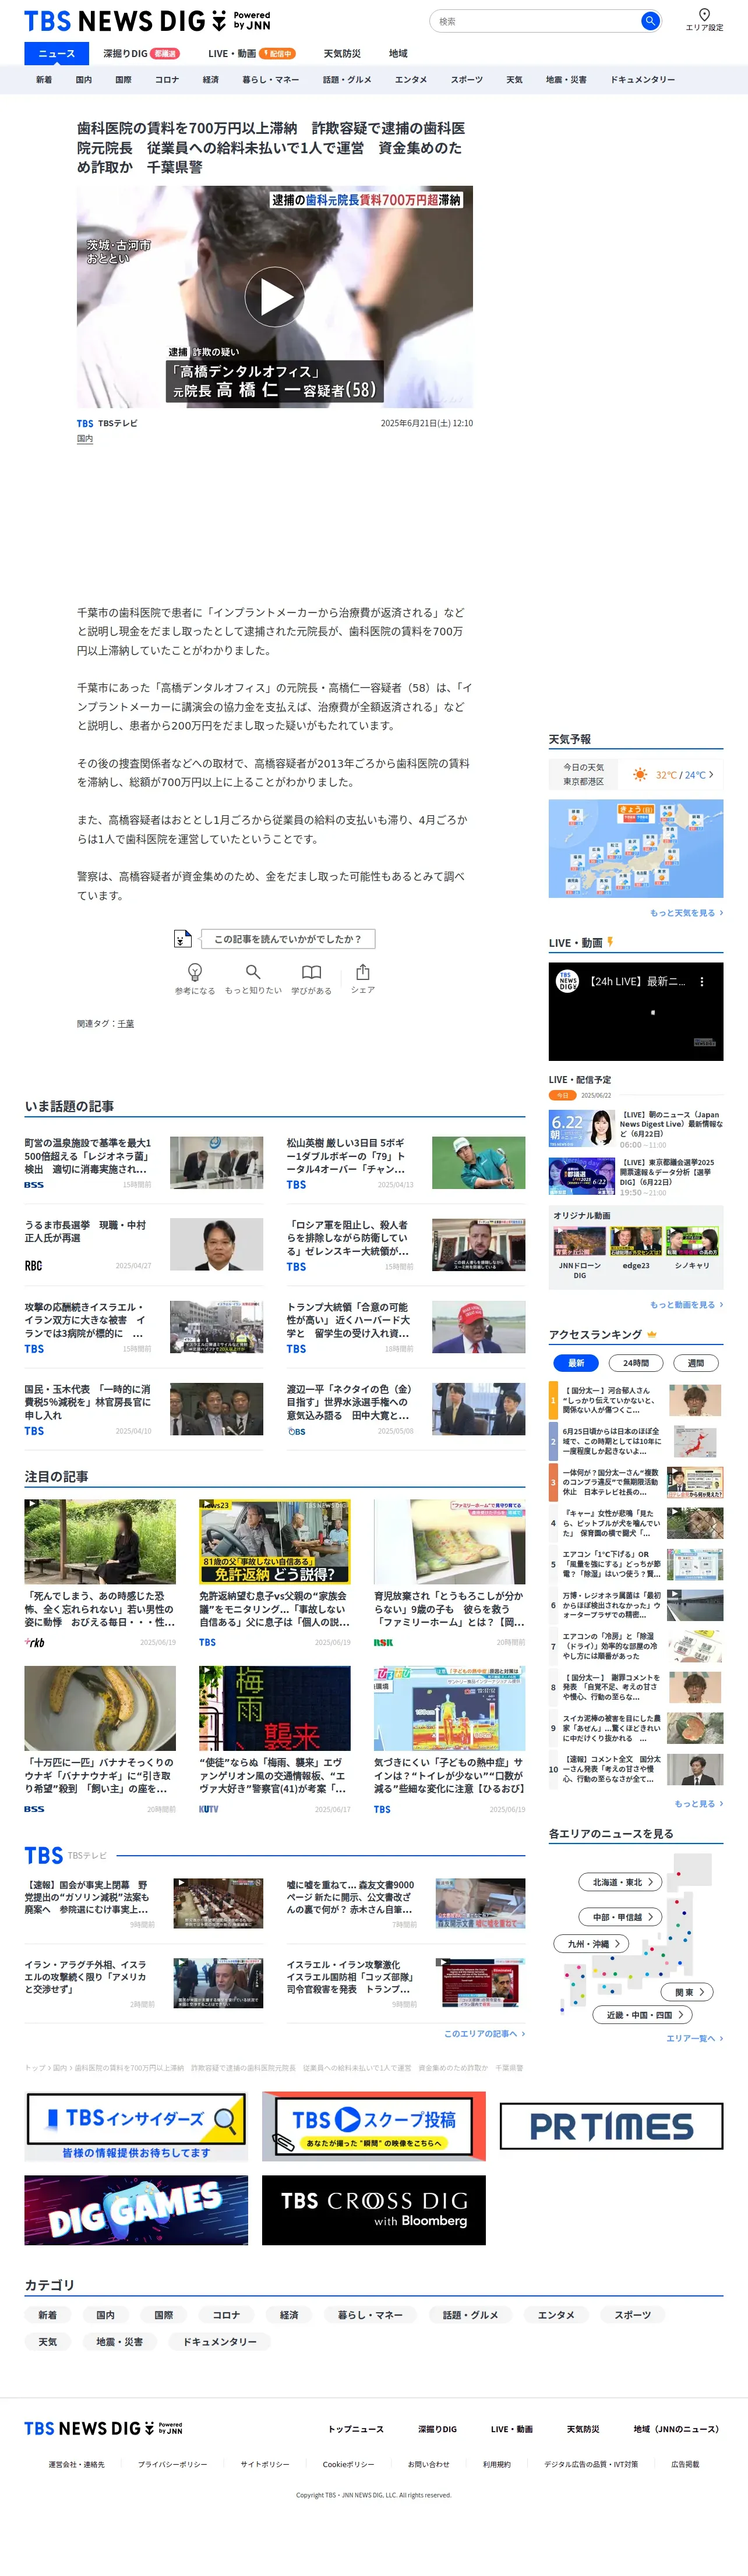This screenshot has width=748, height=2576.
Task: Switch to the 深掘りDIG tab
Action: (x=141, y=54)
